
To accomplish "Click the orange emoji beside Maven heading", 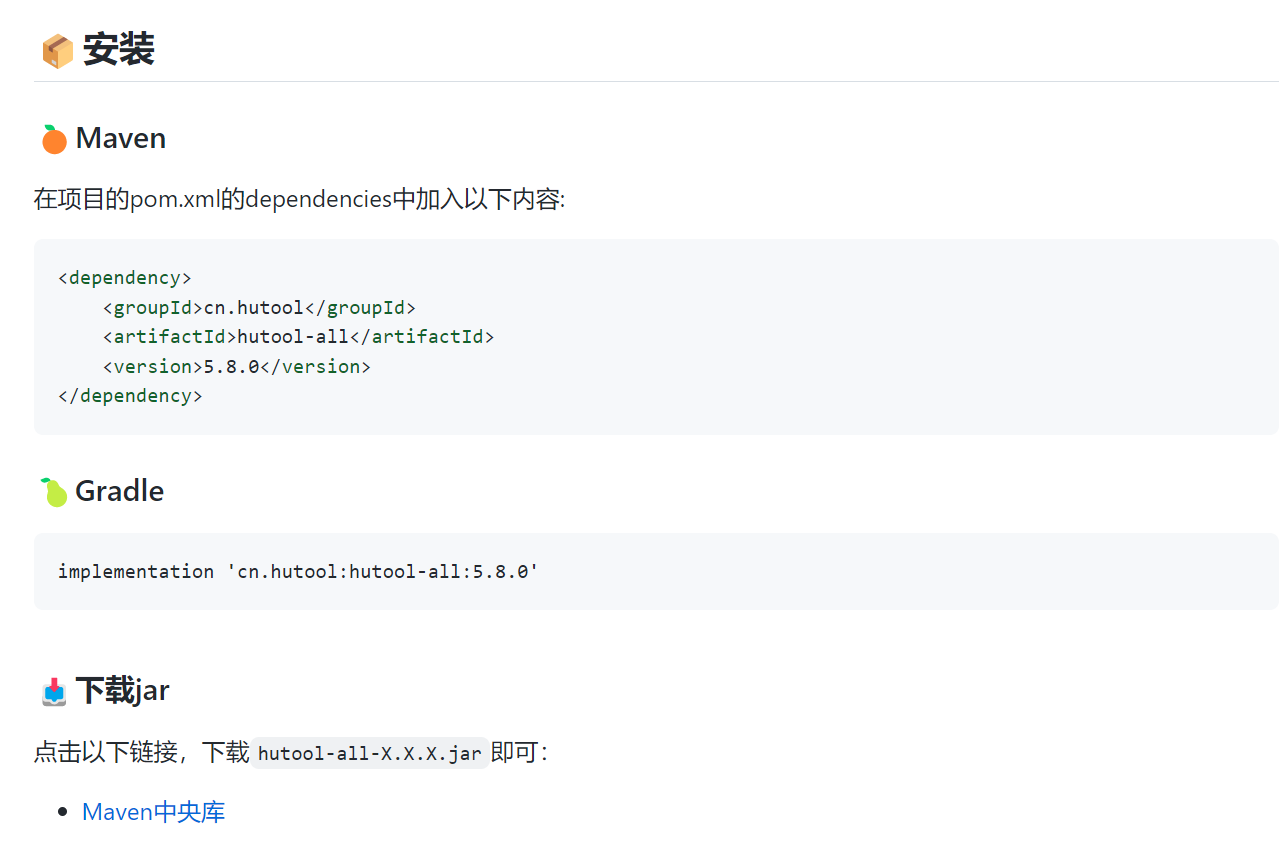I will point(54,139).
